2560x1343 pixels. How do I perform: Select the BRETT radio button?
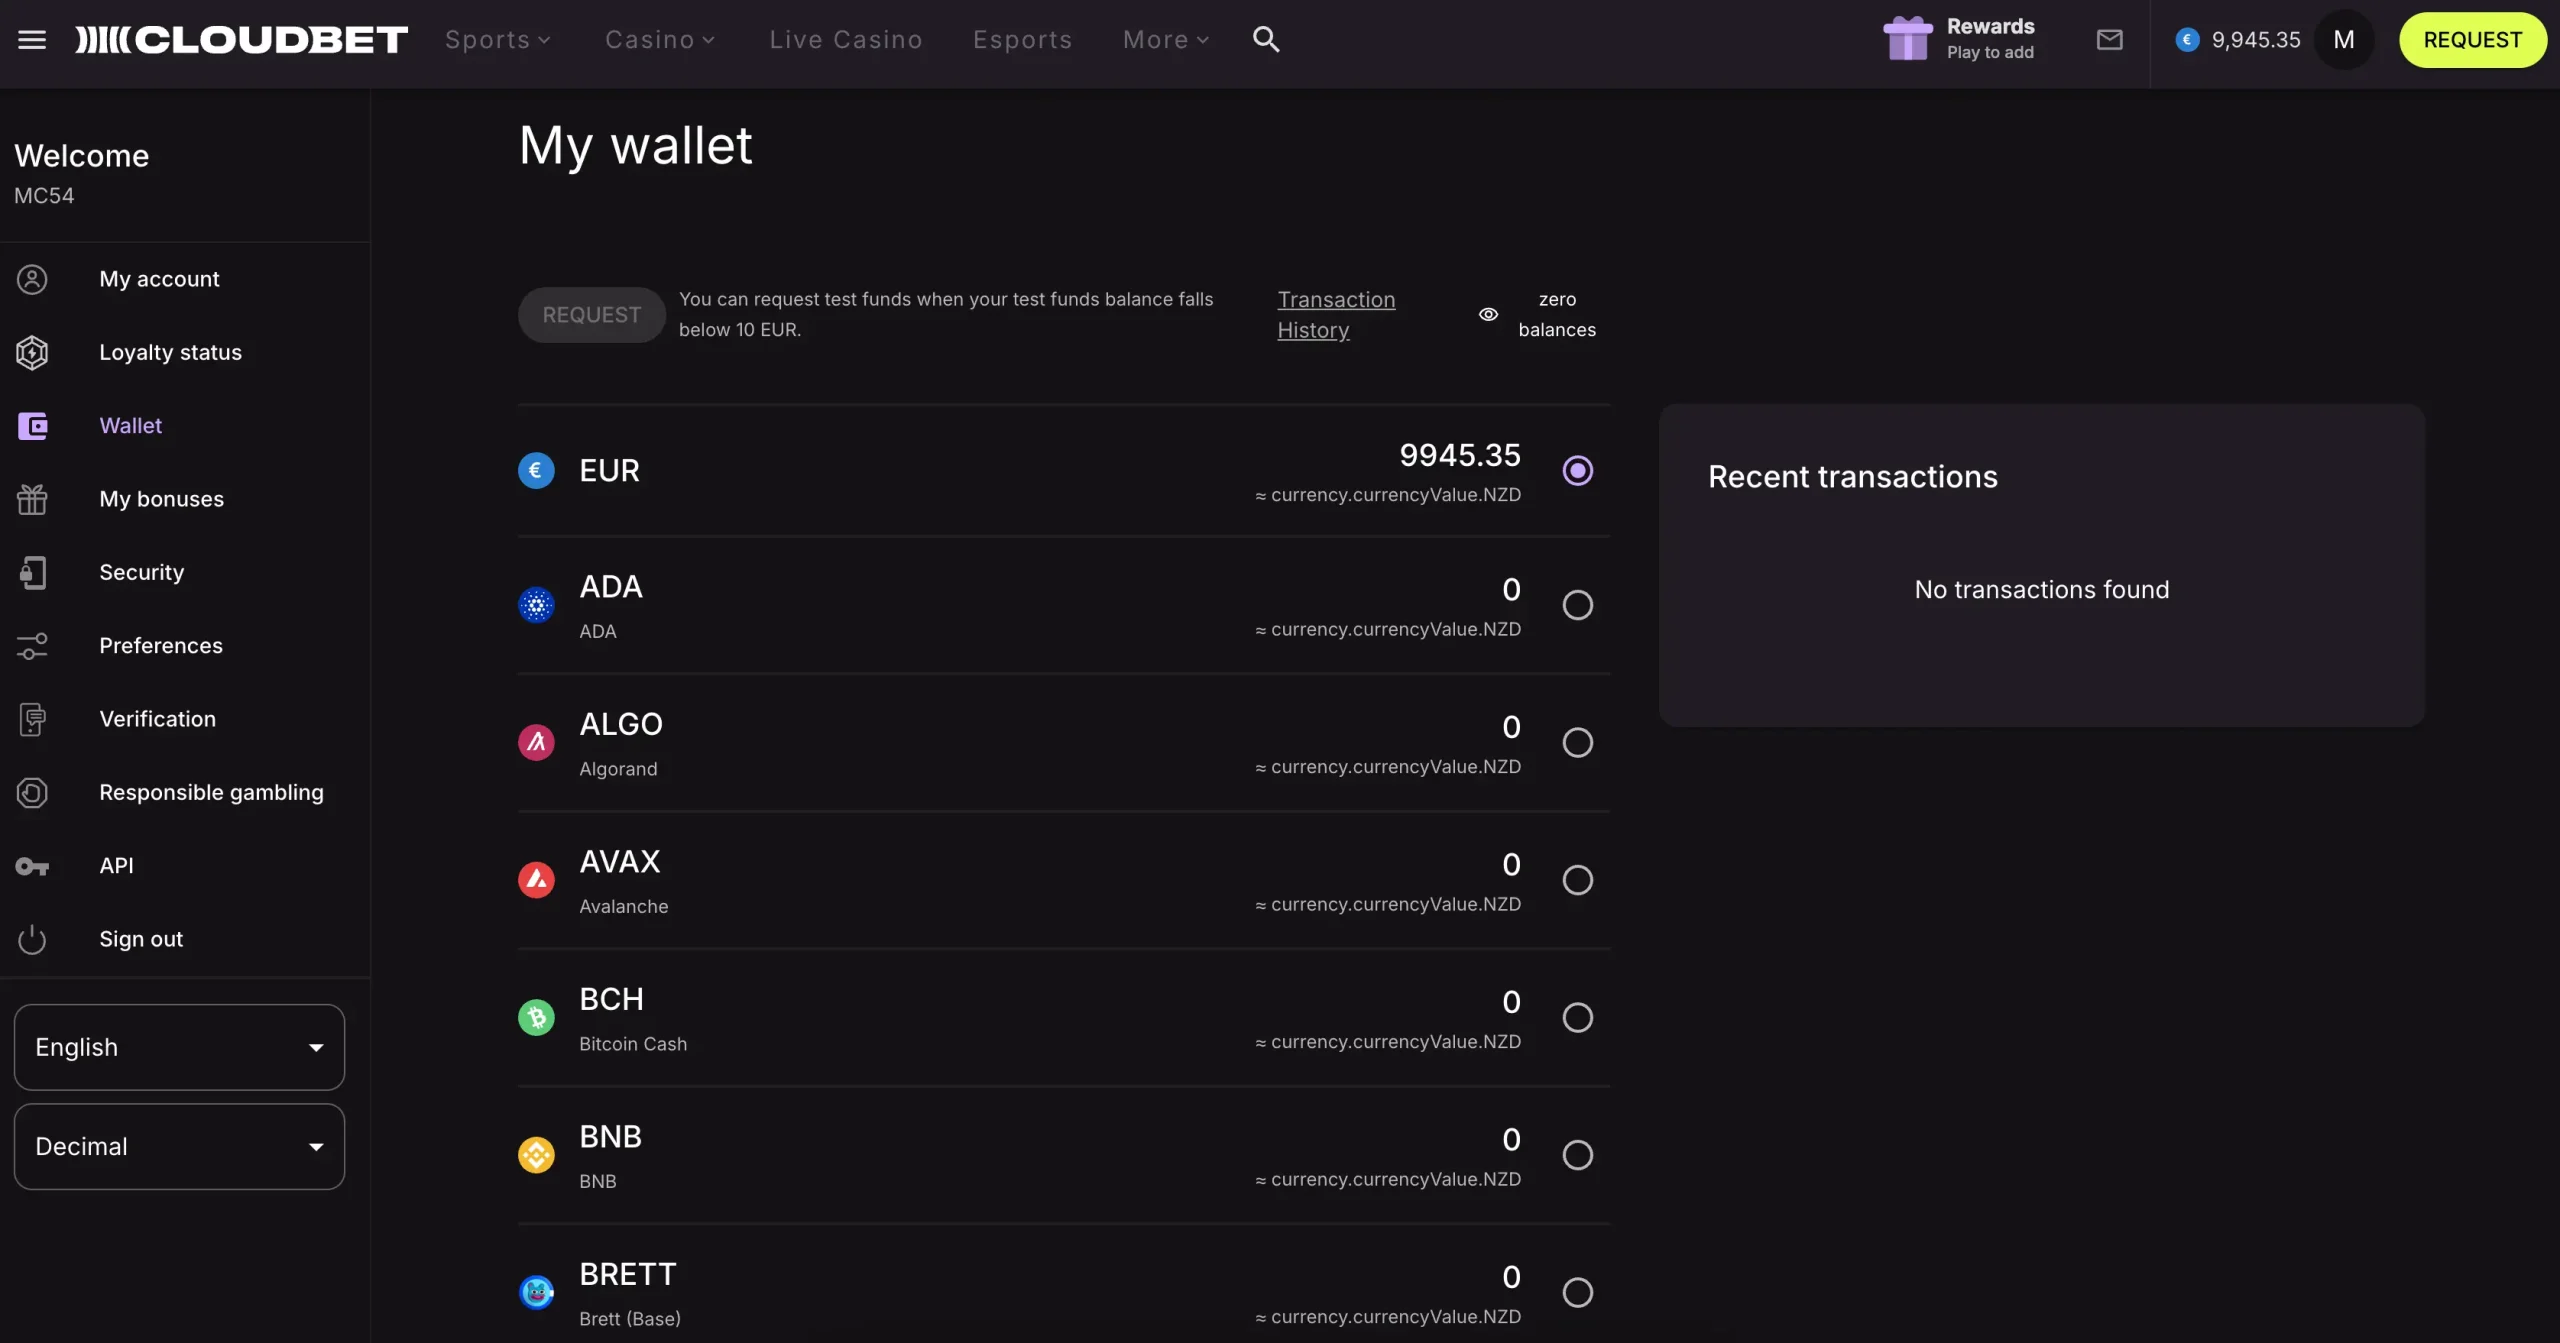pyautogui.click(x=1577, y=1292)
